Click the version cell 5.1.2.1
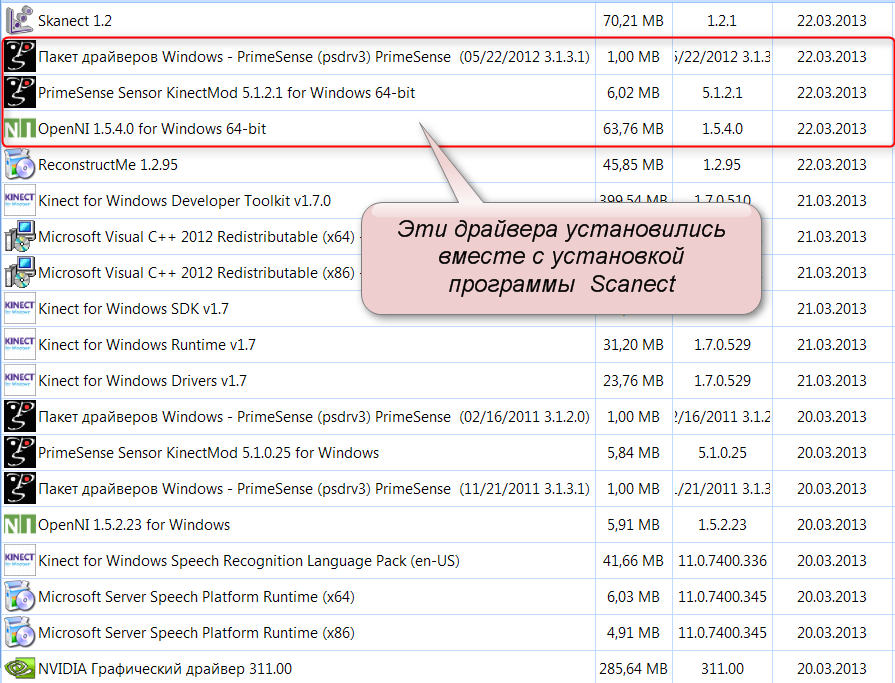Screen dimensions: 895x683 [722, 92]
